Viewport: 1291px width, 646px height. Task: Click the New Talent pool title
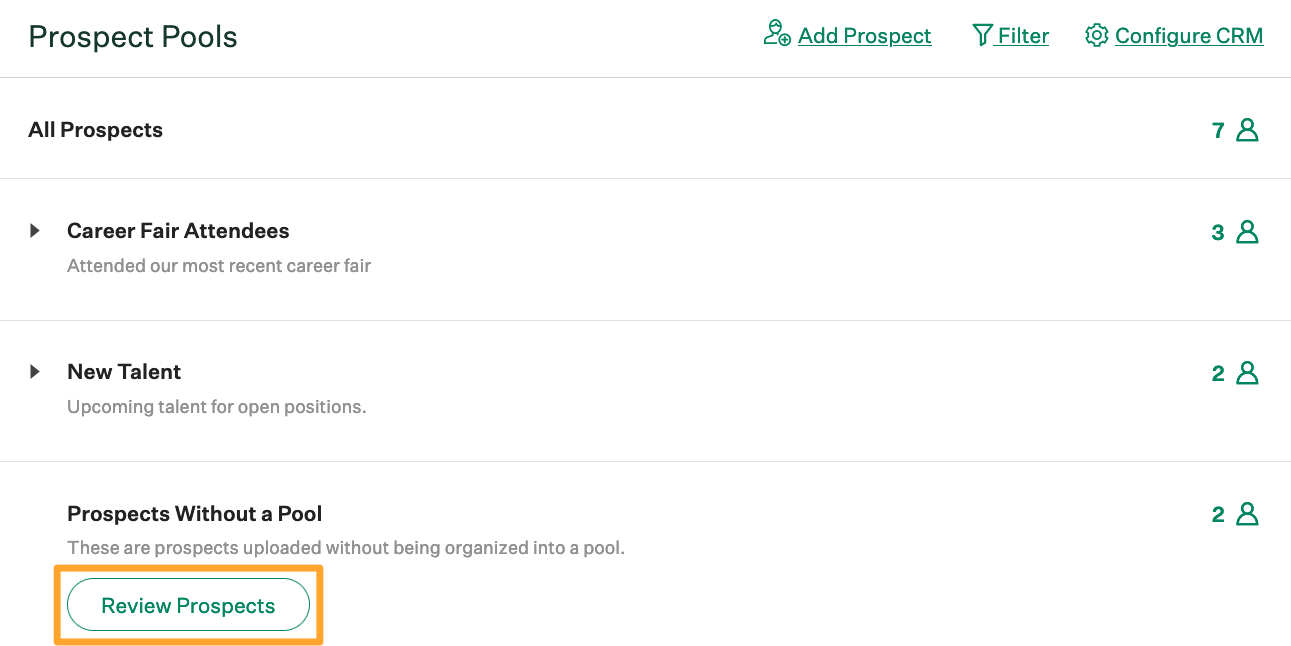[x=124, y=371]
